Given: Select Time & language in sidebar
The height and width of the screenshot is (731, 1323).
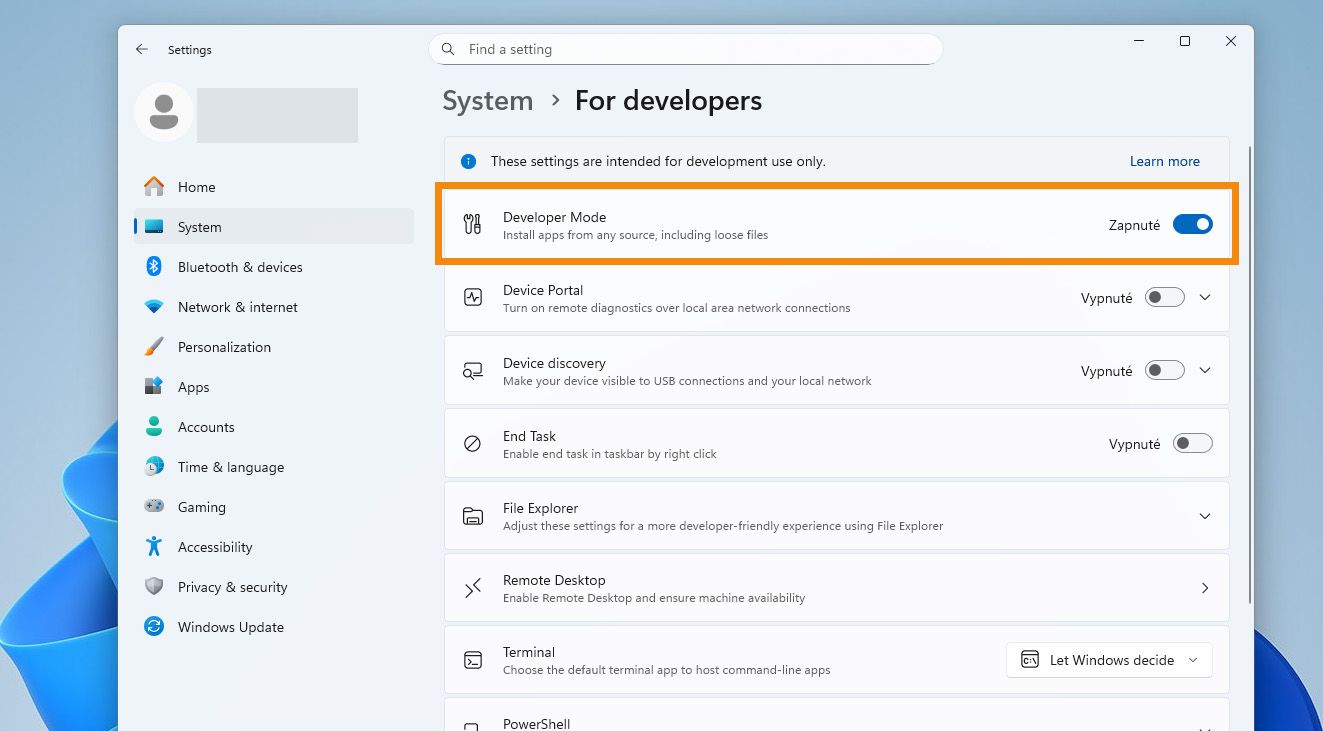Looking at the screenshot, I should pyautogui.click(x=230, y=467).
